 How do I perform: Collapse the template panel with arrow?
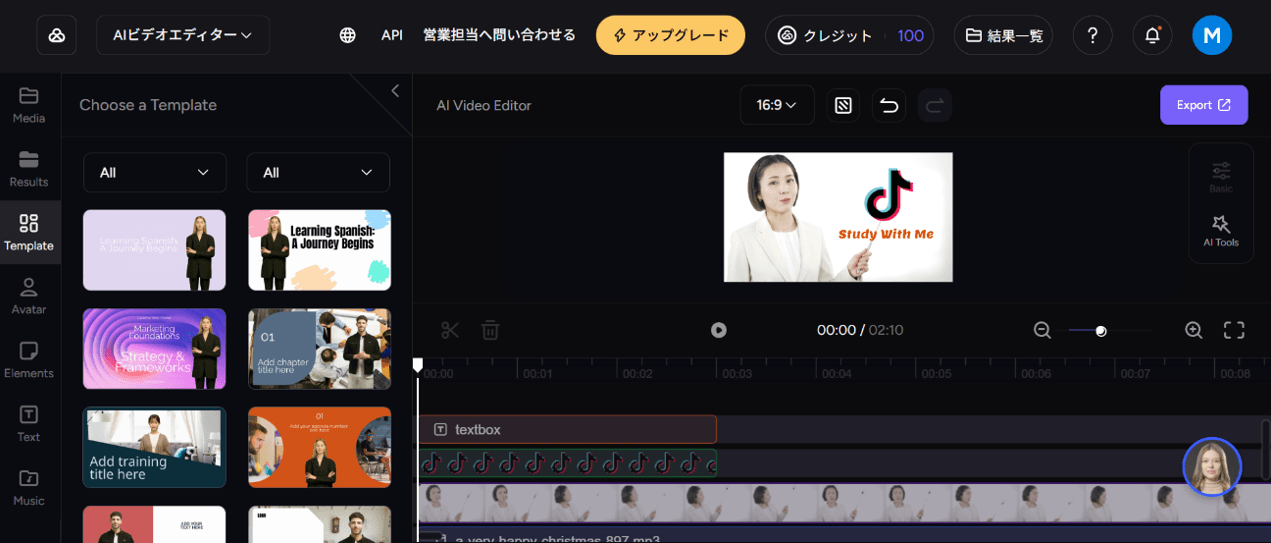pyautogui.click(x=395, y=91)
